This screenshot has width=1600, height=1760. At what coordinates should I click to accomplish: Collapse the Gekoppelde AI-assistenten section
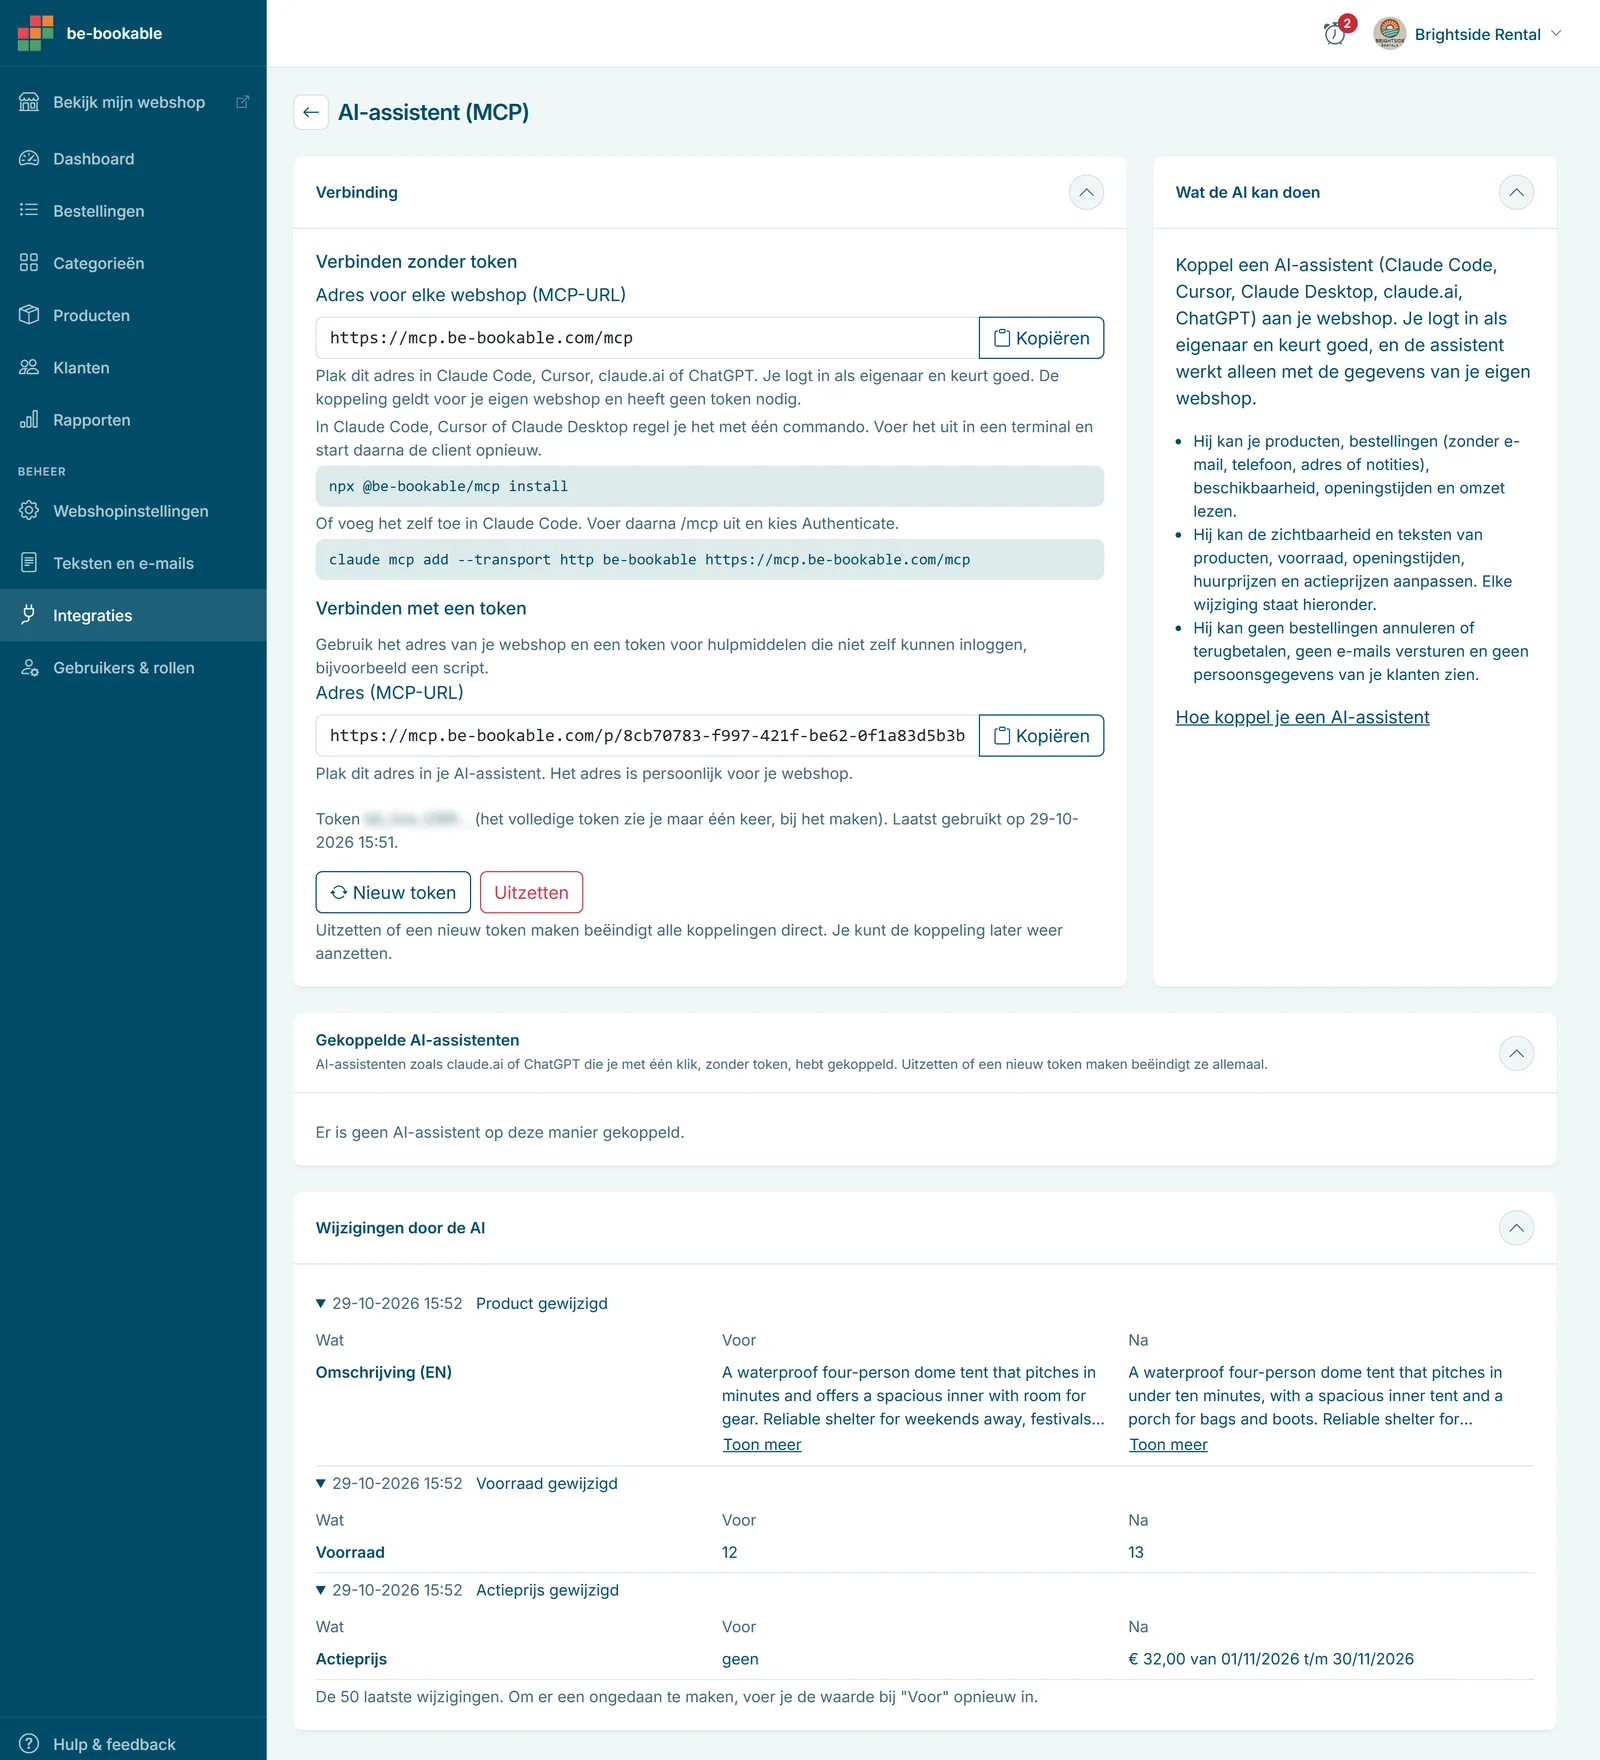click(1516, 1053)
